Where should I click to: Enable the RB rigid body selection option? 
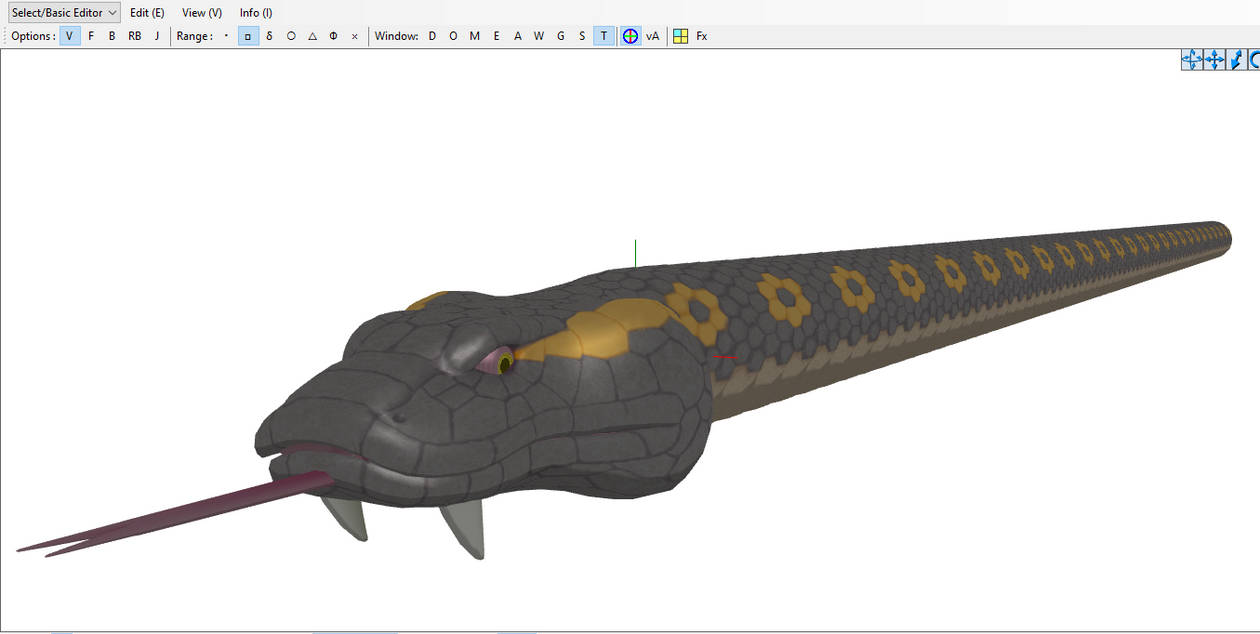tap(133, 35)
